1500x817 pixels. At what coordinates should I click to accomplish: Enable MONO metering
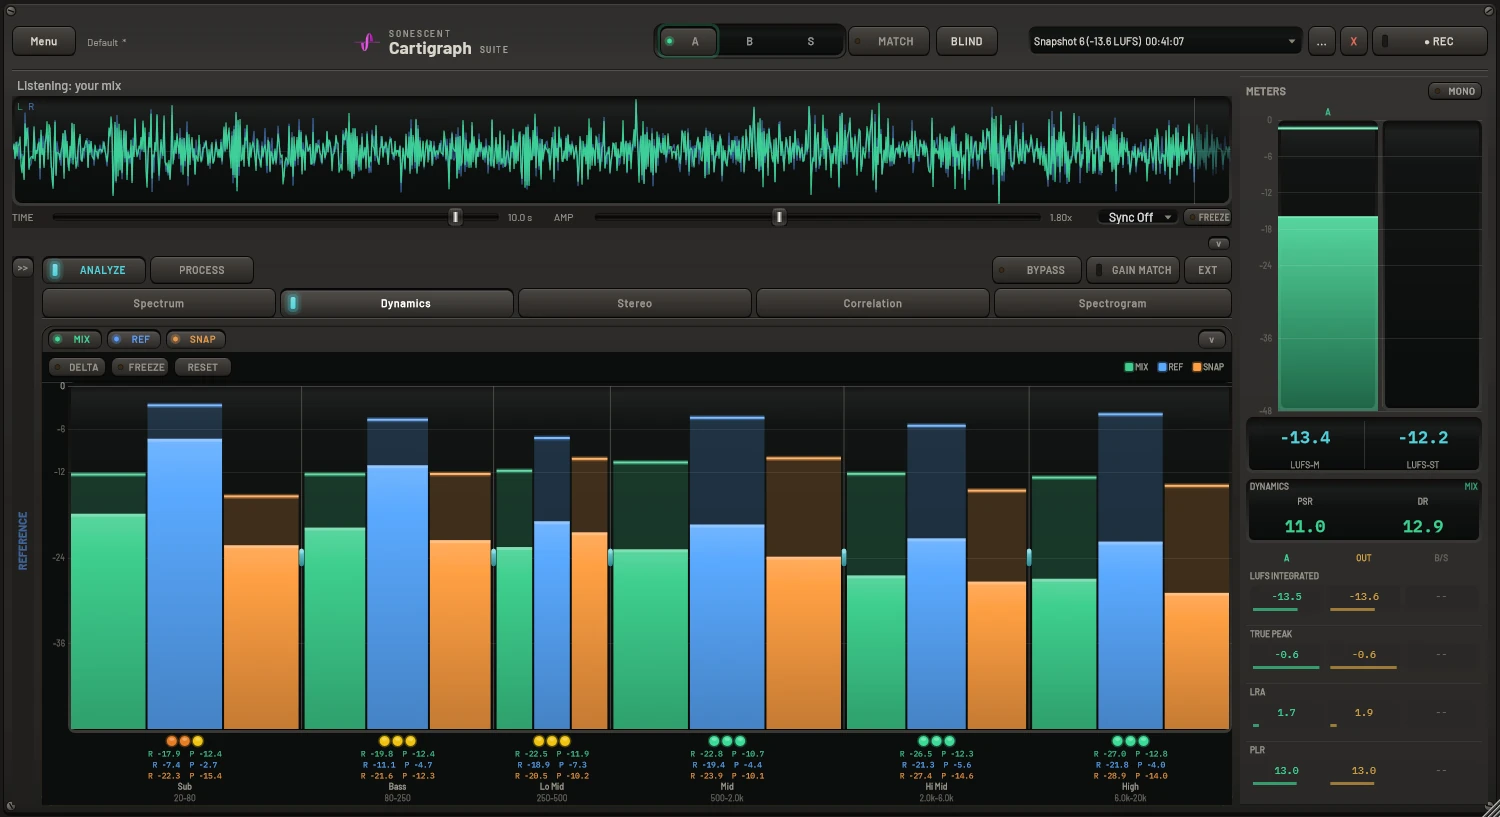[x=1455, y=91]
